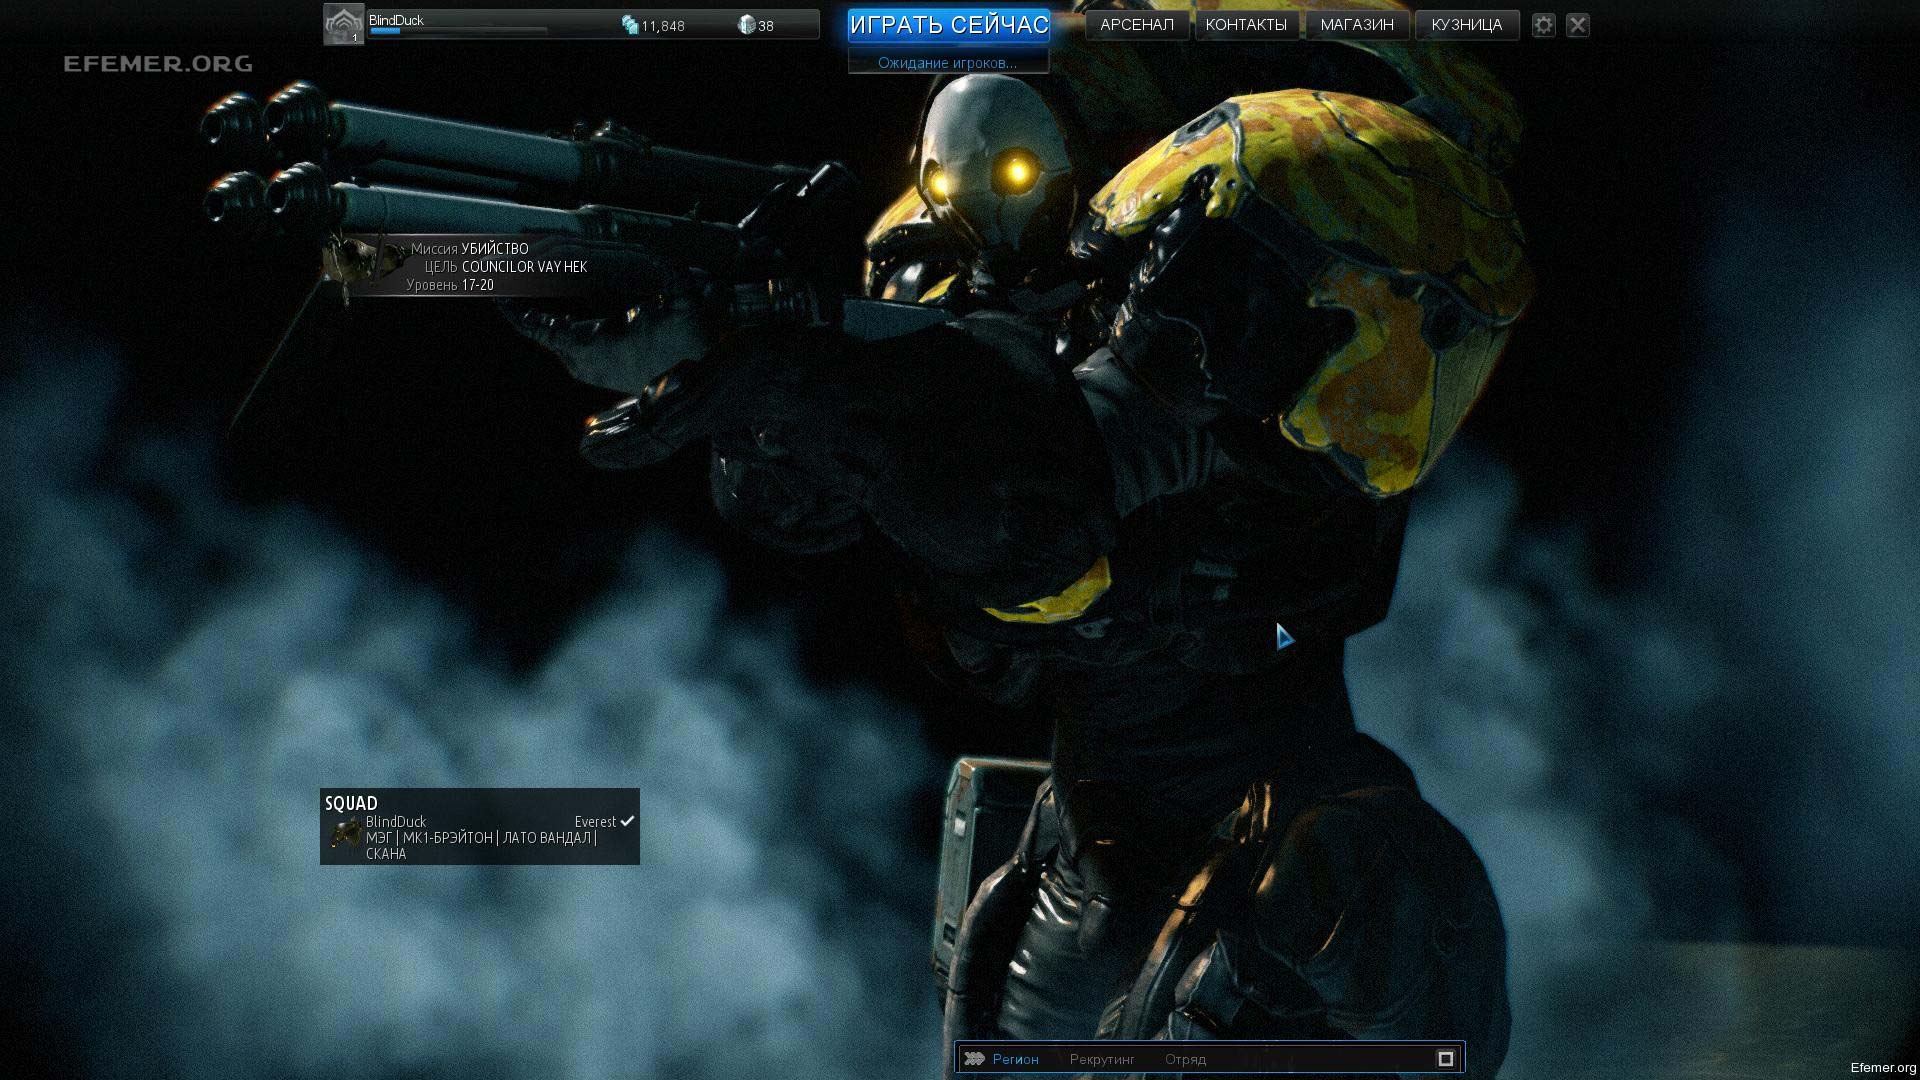This screenshot has height=1080, width=1920.
Task: Close the lobby with the X button
Action: click(x=1578, y=25)
